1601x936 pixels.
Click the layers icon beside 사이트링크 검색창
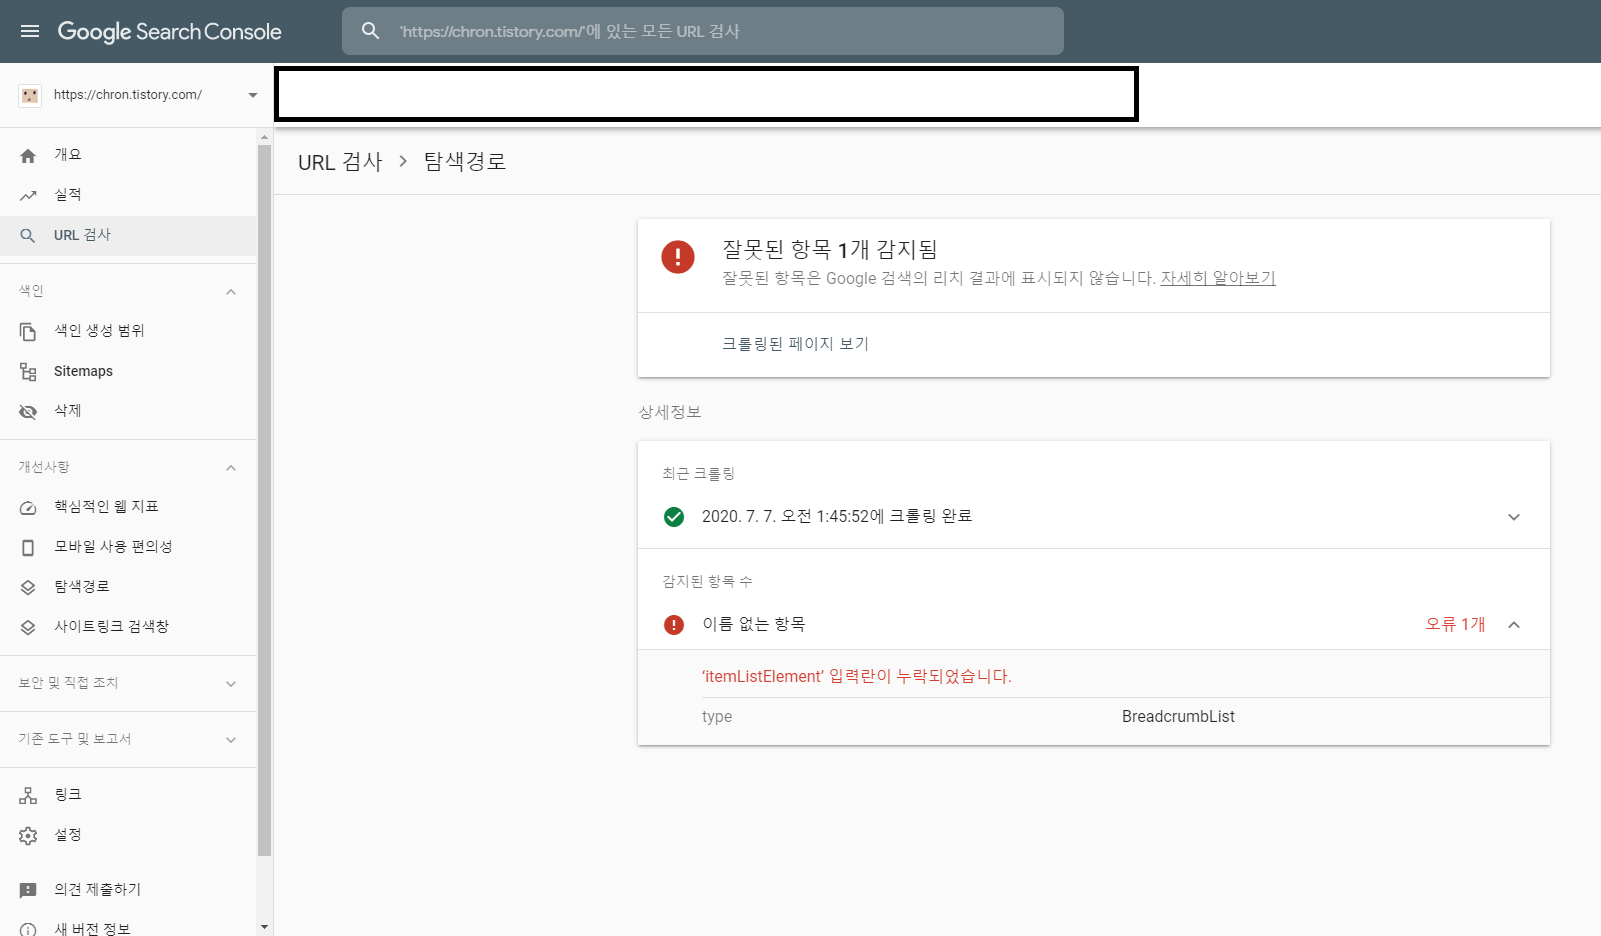[28, 627]
